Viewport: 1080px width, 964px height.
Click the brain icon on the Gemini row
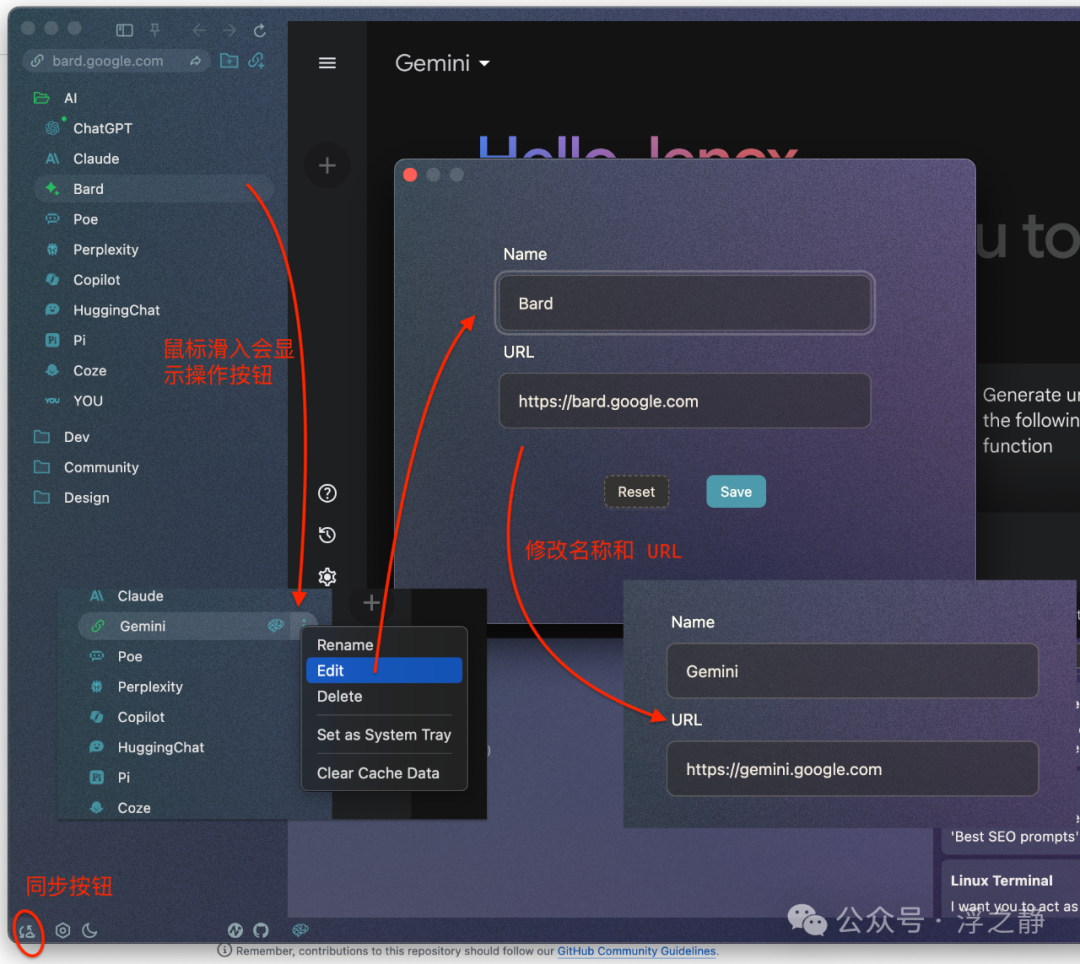coord(276,625)
